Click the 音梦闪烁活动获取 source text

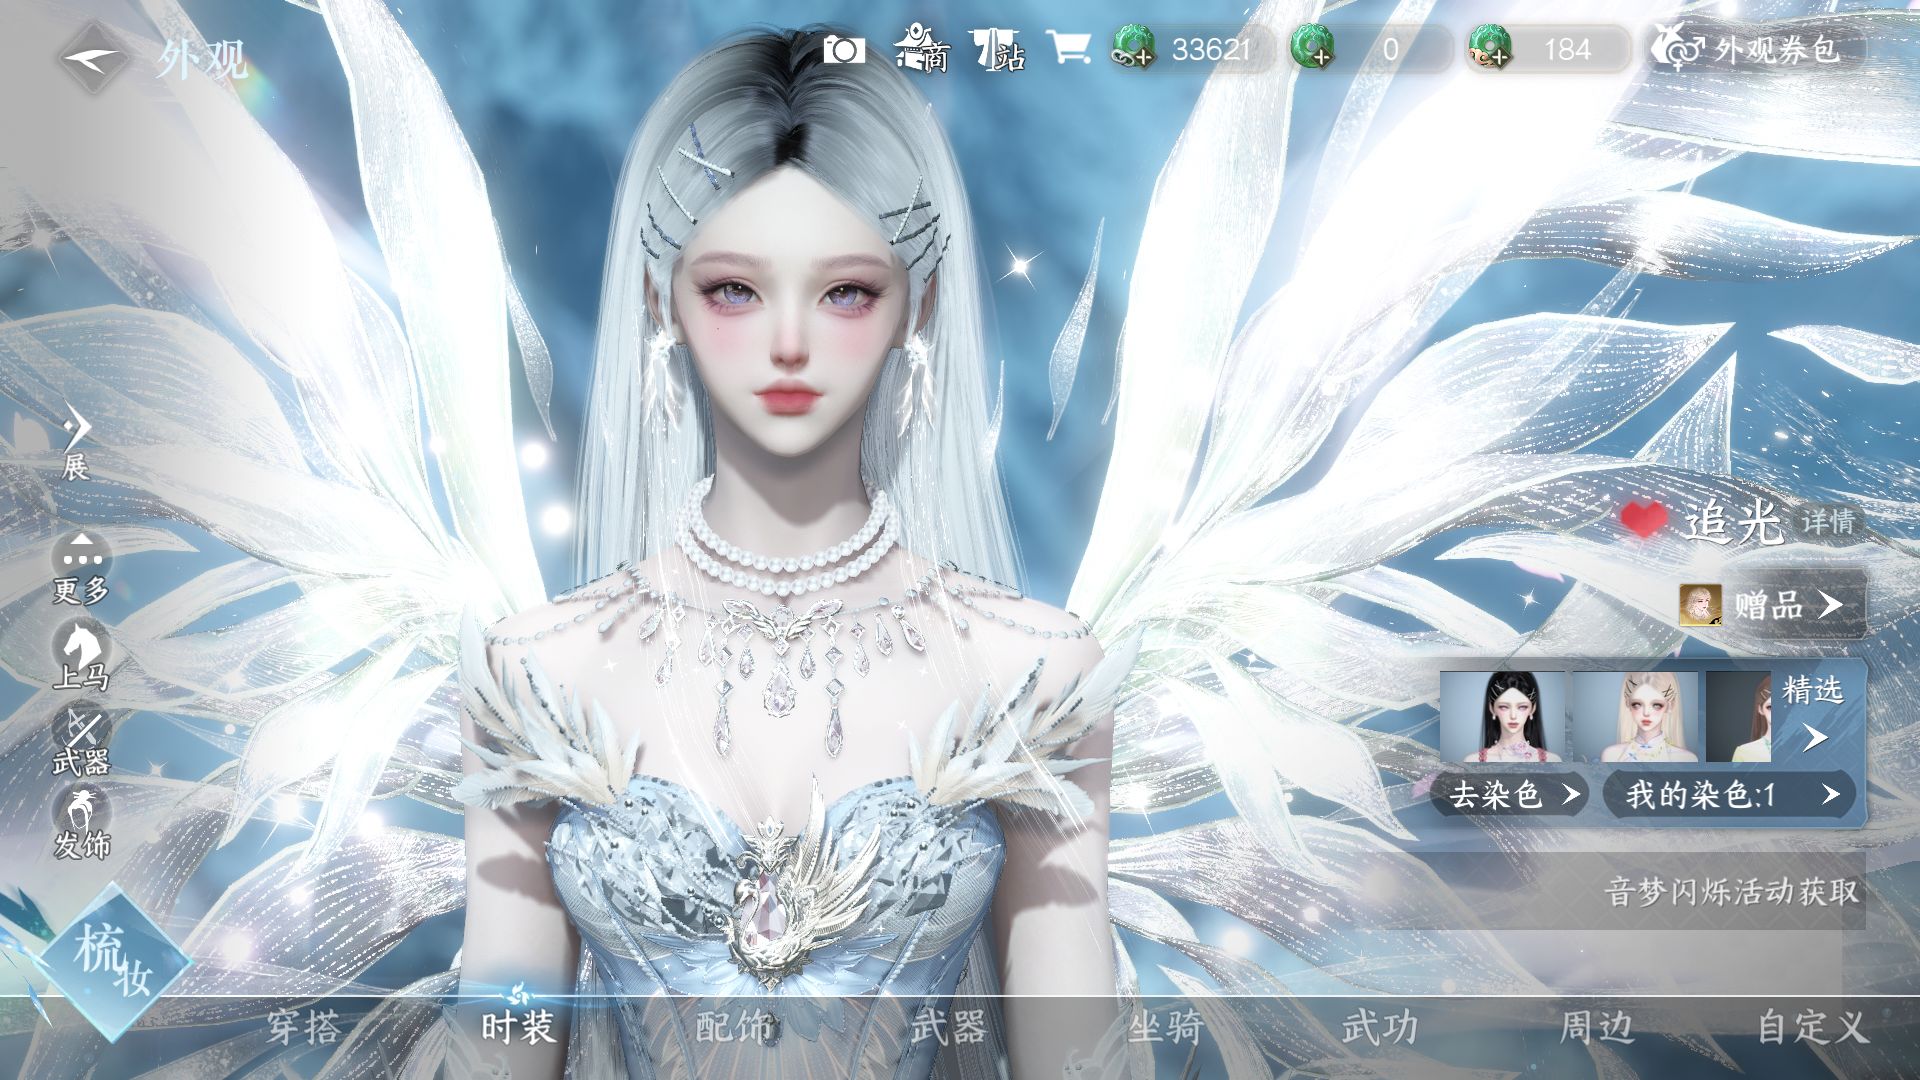pyautogui.click(x=1731, y=891)
